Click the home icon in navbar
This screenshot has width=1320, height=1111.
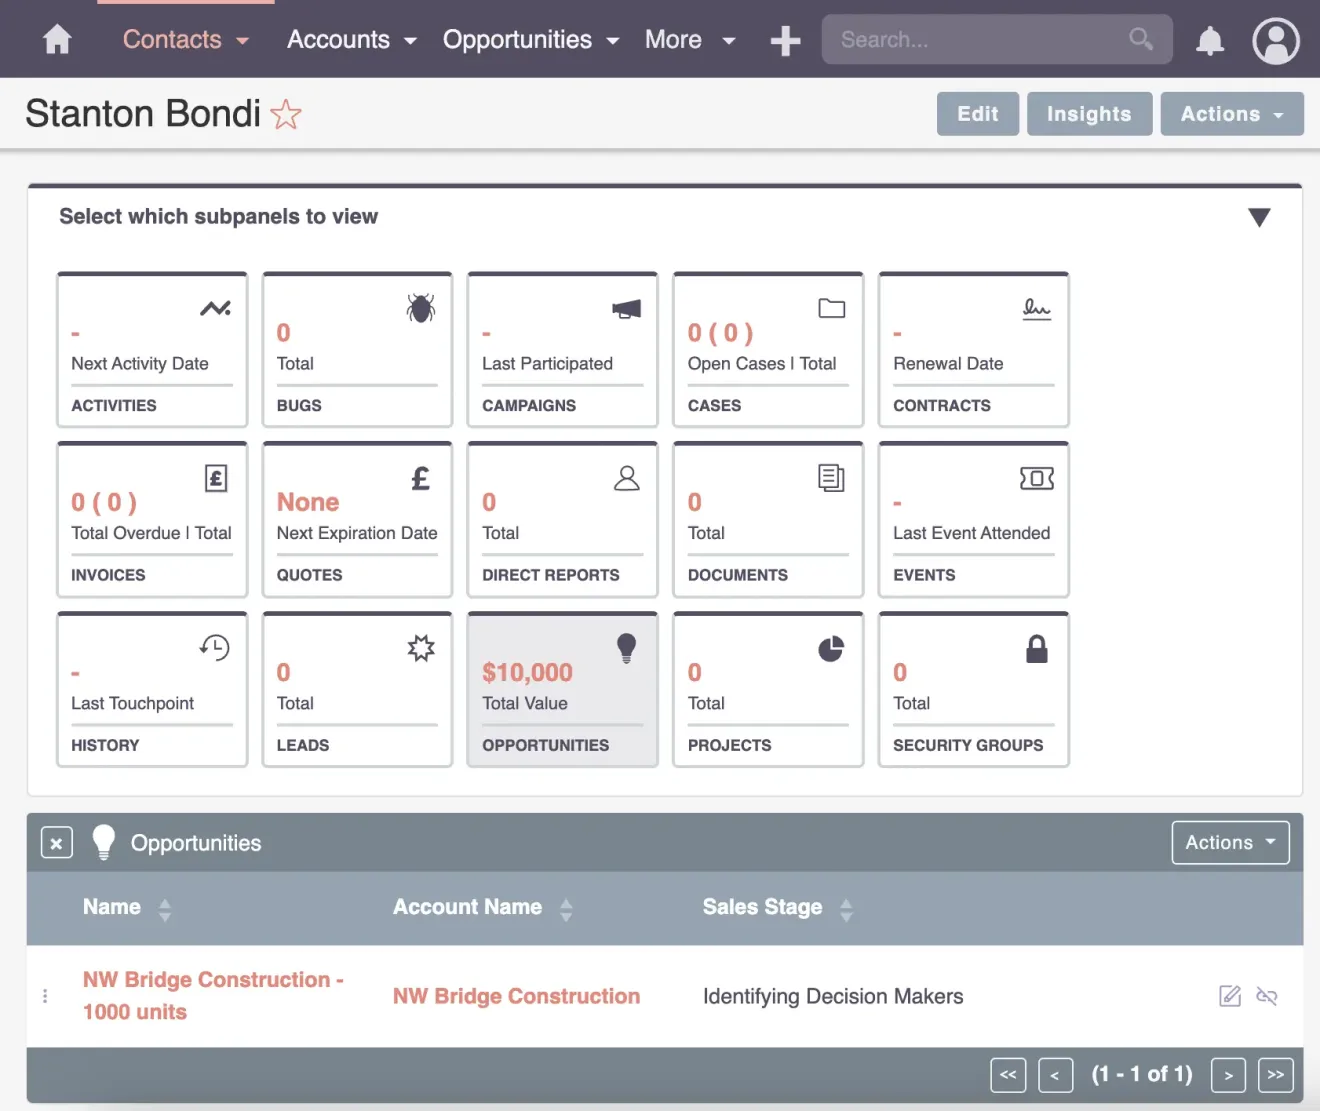tap(58, 40)
